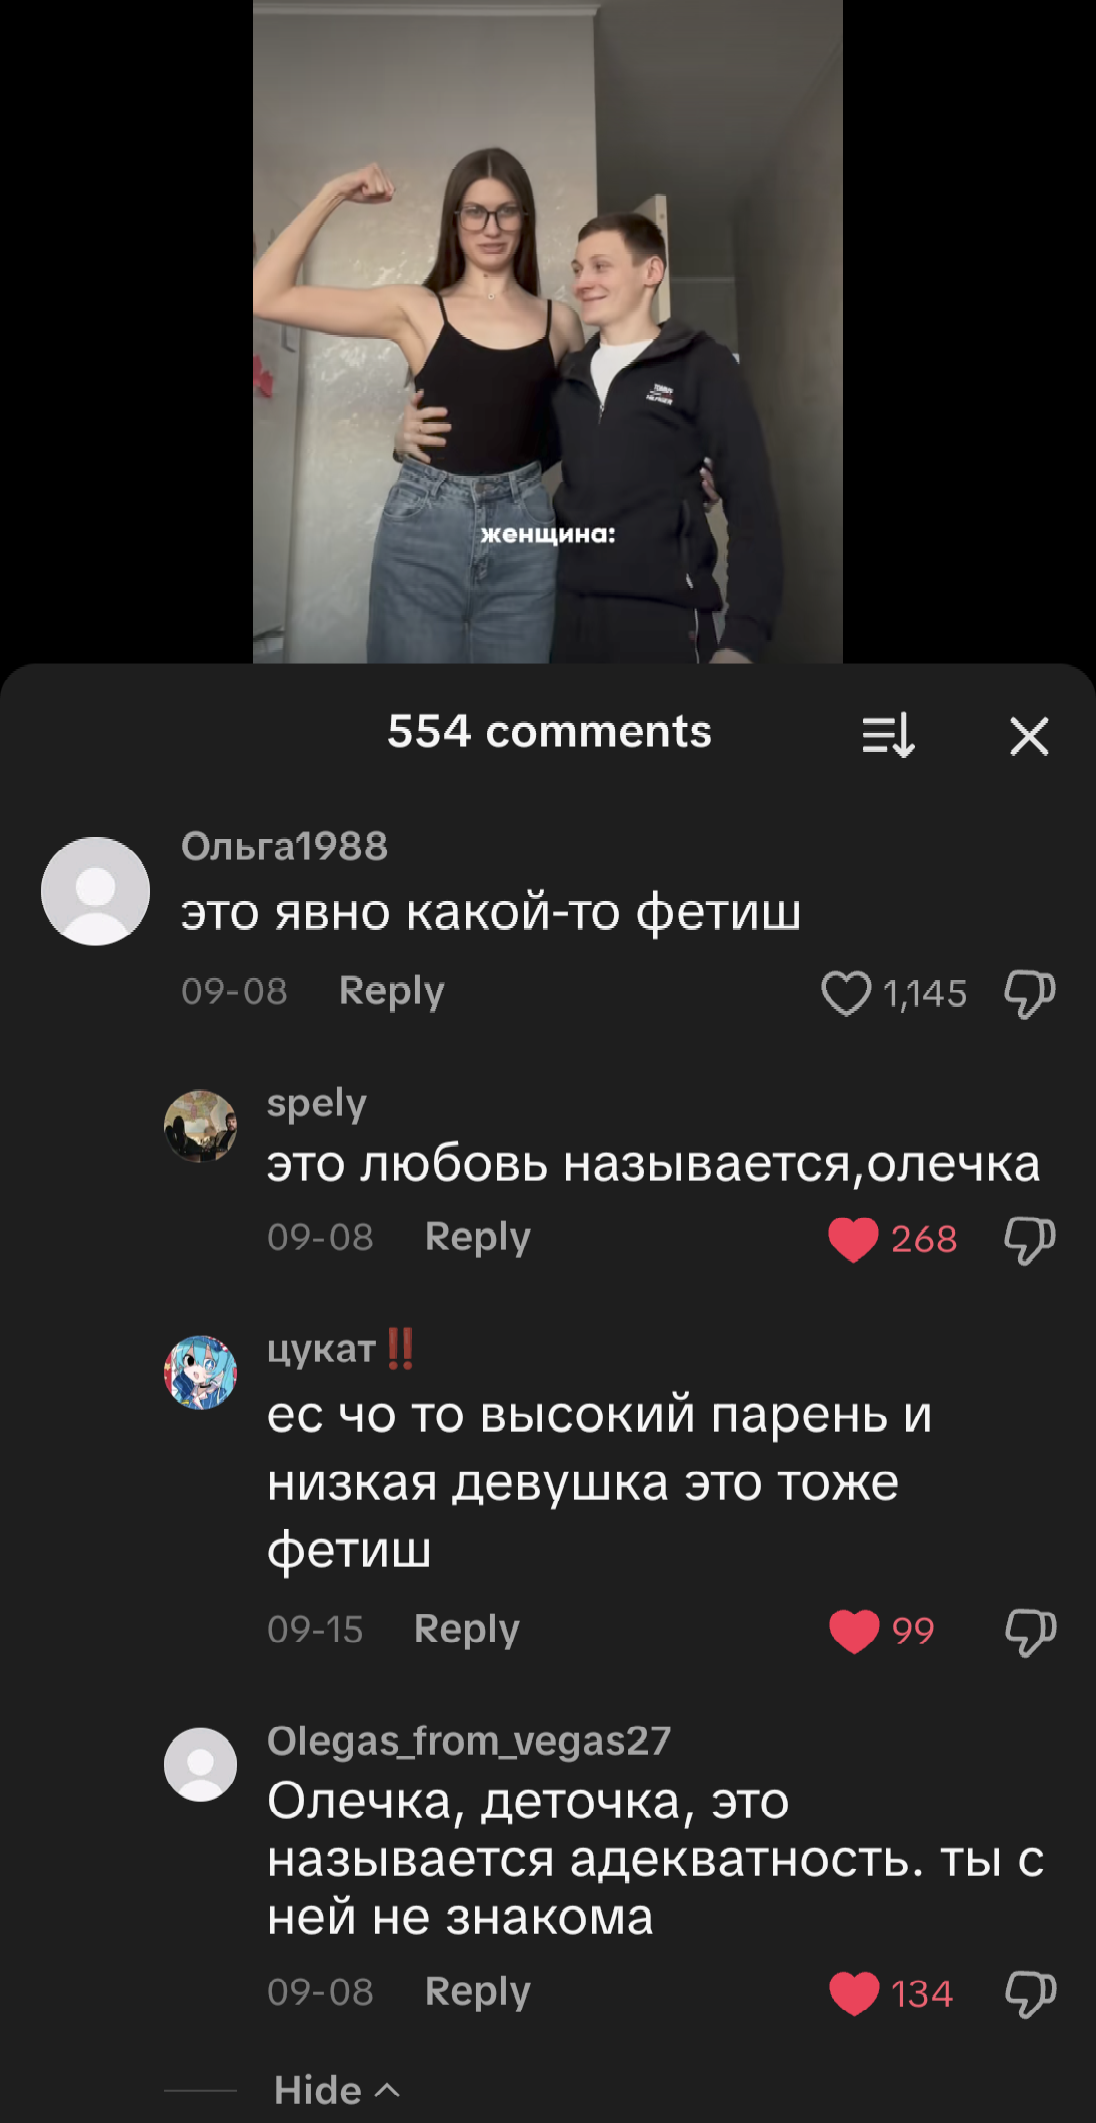Unlike spely's comment with 268 likes

tap(853, 1240)
